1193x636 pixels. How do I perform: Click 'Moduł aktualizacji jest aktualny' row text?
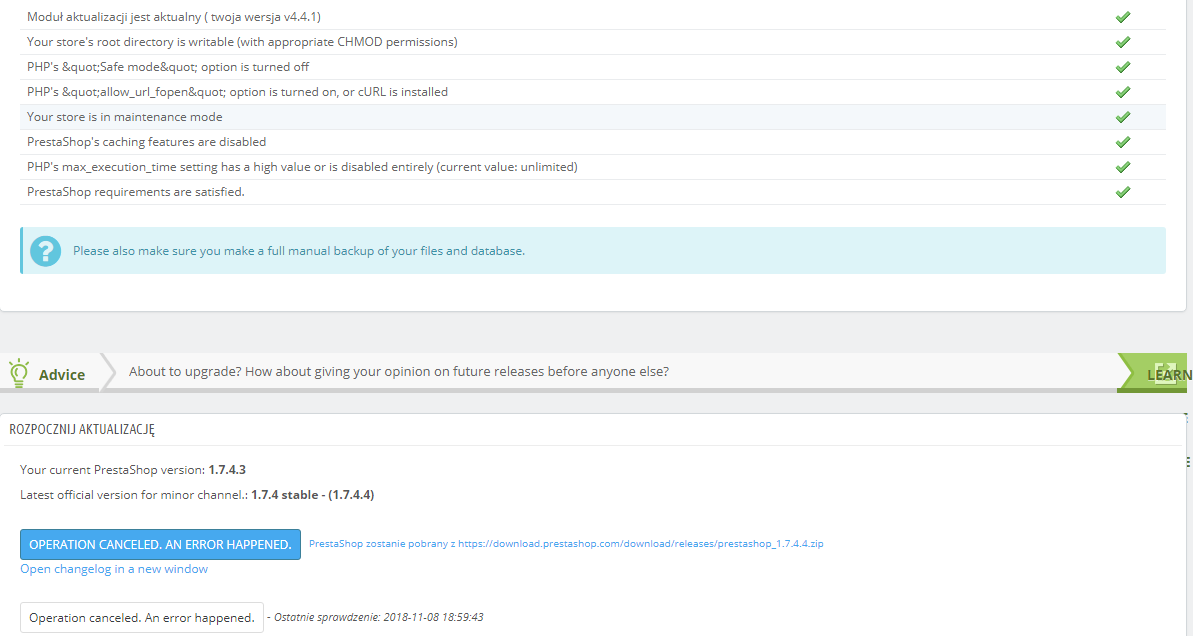click(x=173, y=17)
